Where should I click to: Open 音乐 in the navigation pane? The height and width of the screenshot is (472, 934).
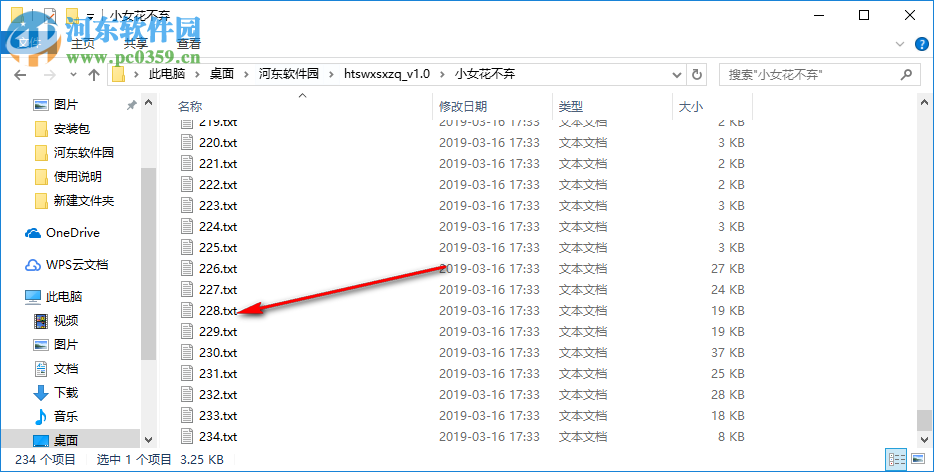pyautogui.click(x=66, y=417)
